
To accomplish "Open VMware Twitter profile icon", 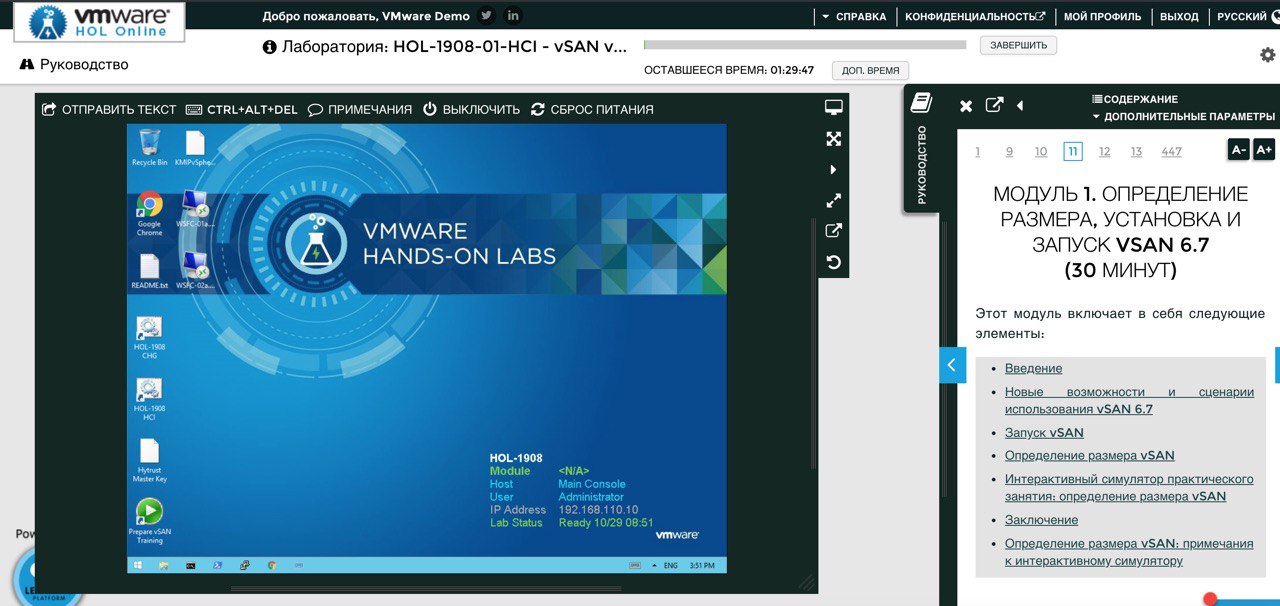I will coord(486,16).
